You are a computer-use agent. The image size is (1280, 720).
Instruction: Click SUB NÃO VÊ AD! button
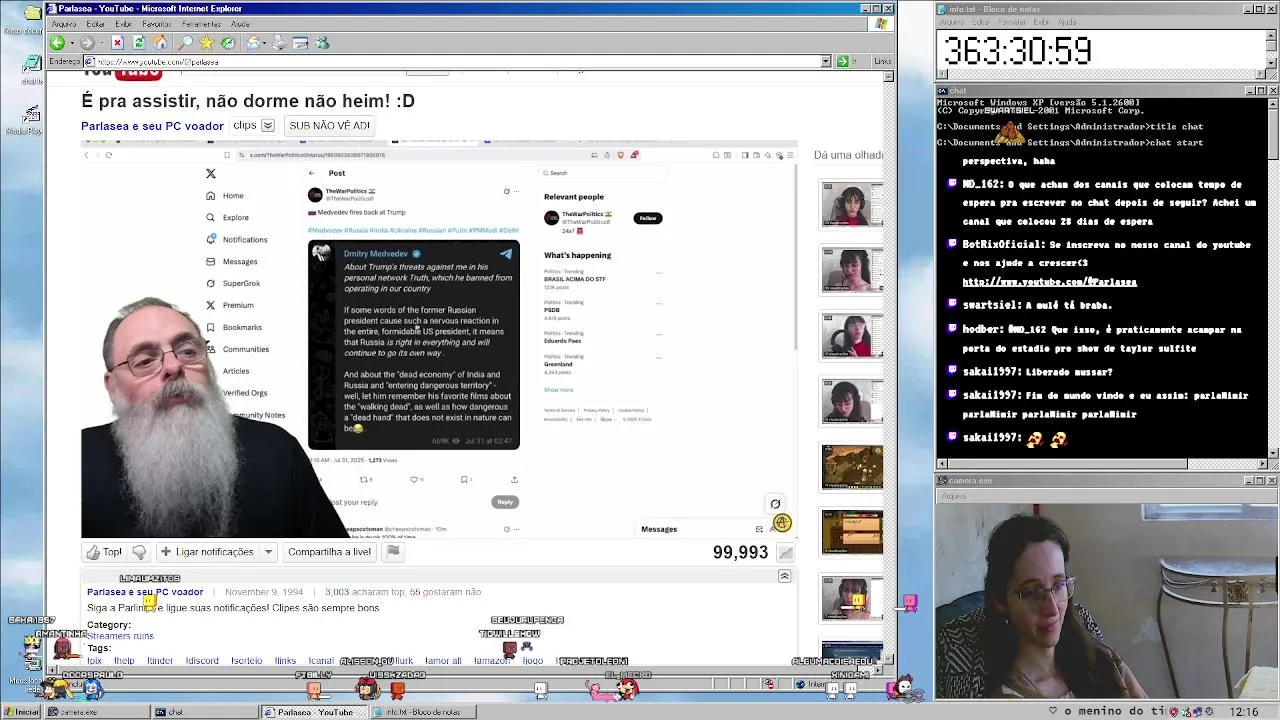329,126
